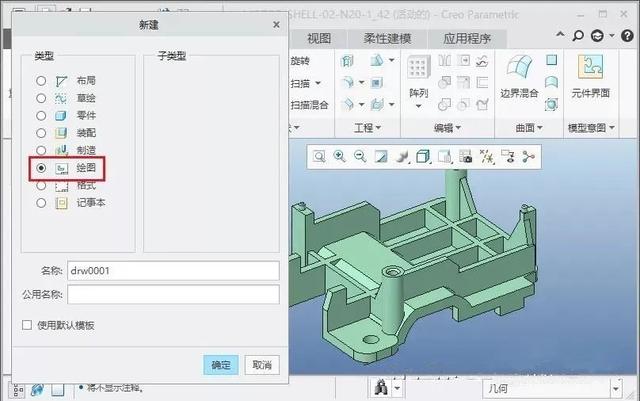The image size is (640, 401).
Task: Expand the Draft tool dropdown arrow
Action: [391, 60]
